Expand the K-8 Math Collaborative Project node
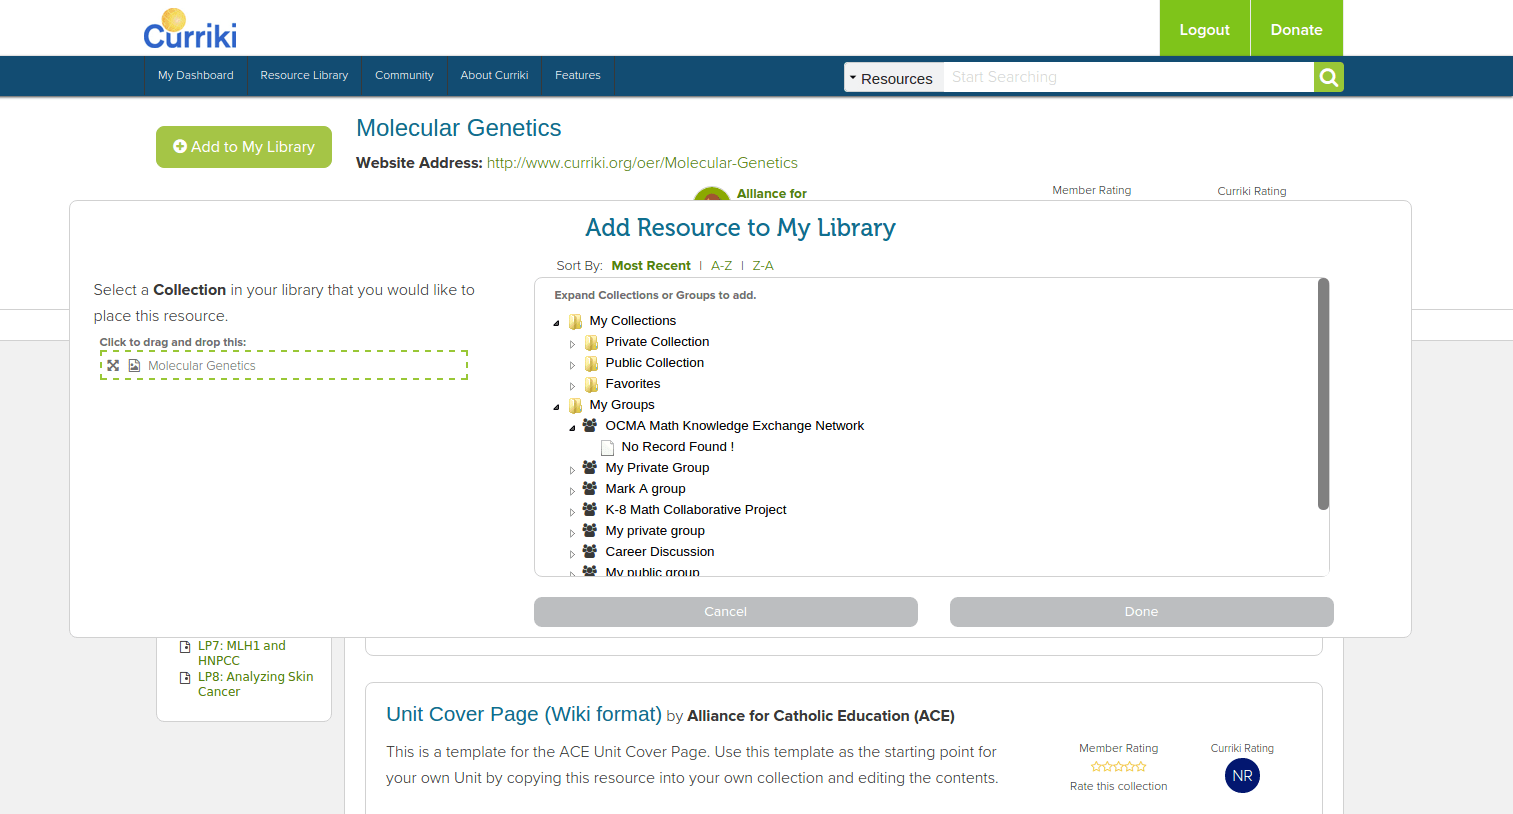This screenshot has height=814, width=1513. [x=573, y=512]
